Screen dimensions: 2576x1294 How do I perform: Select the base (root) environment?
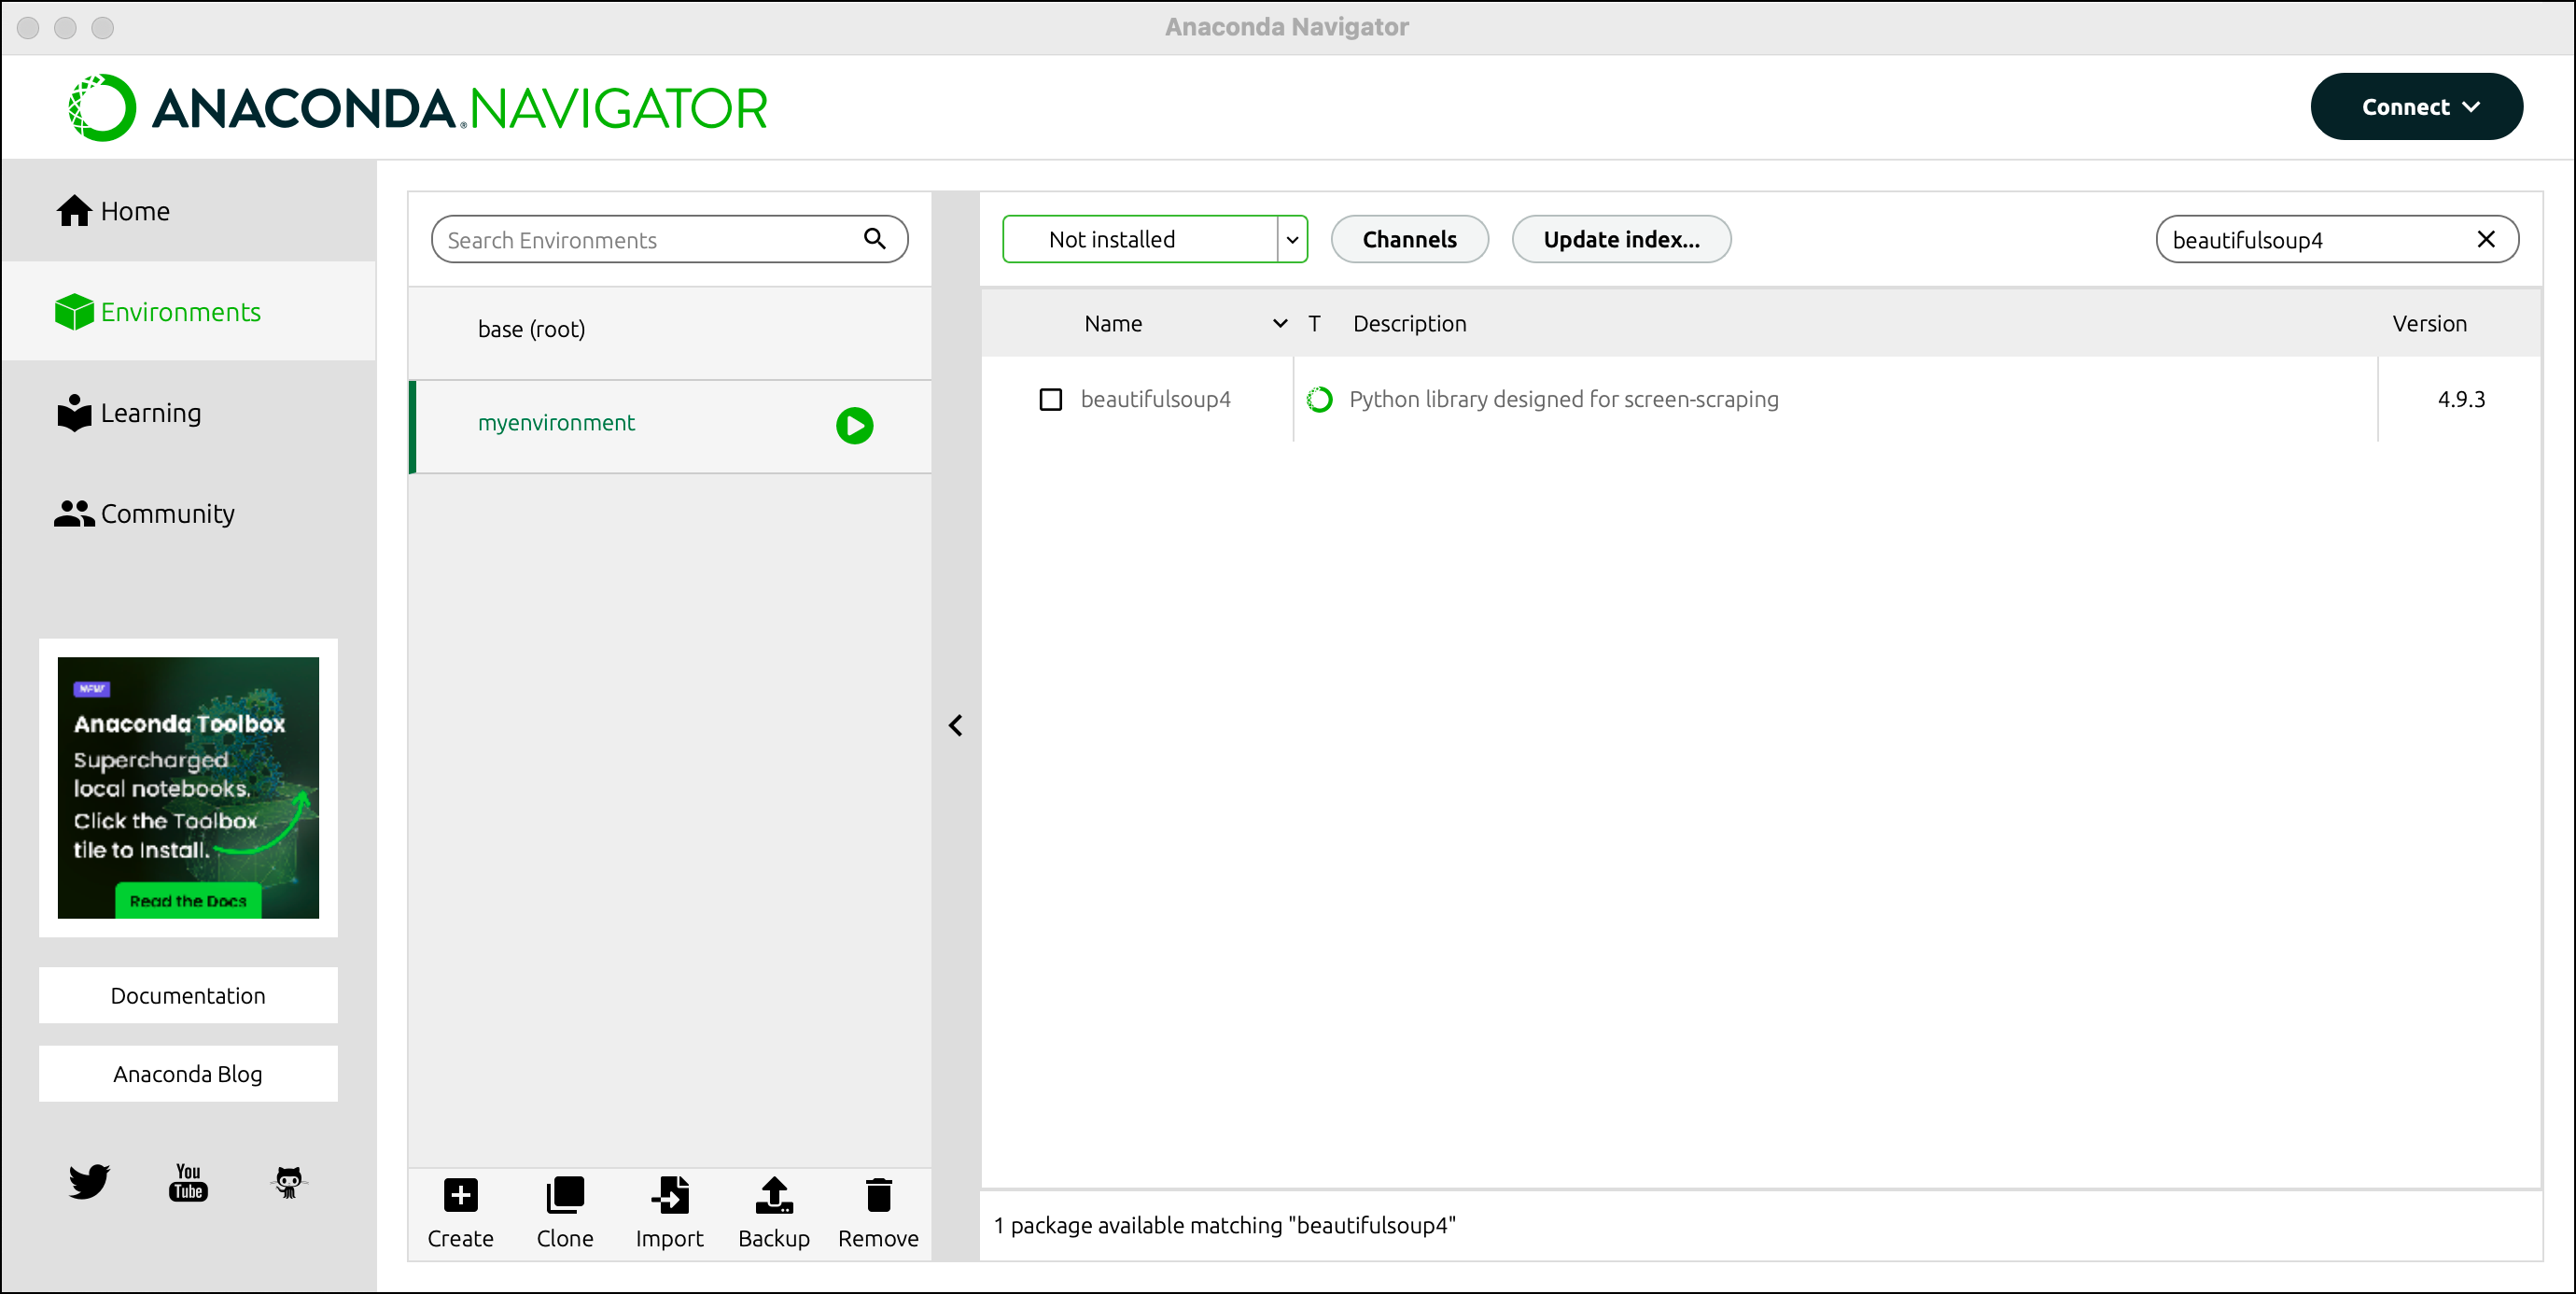click(531, 329)
